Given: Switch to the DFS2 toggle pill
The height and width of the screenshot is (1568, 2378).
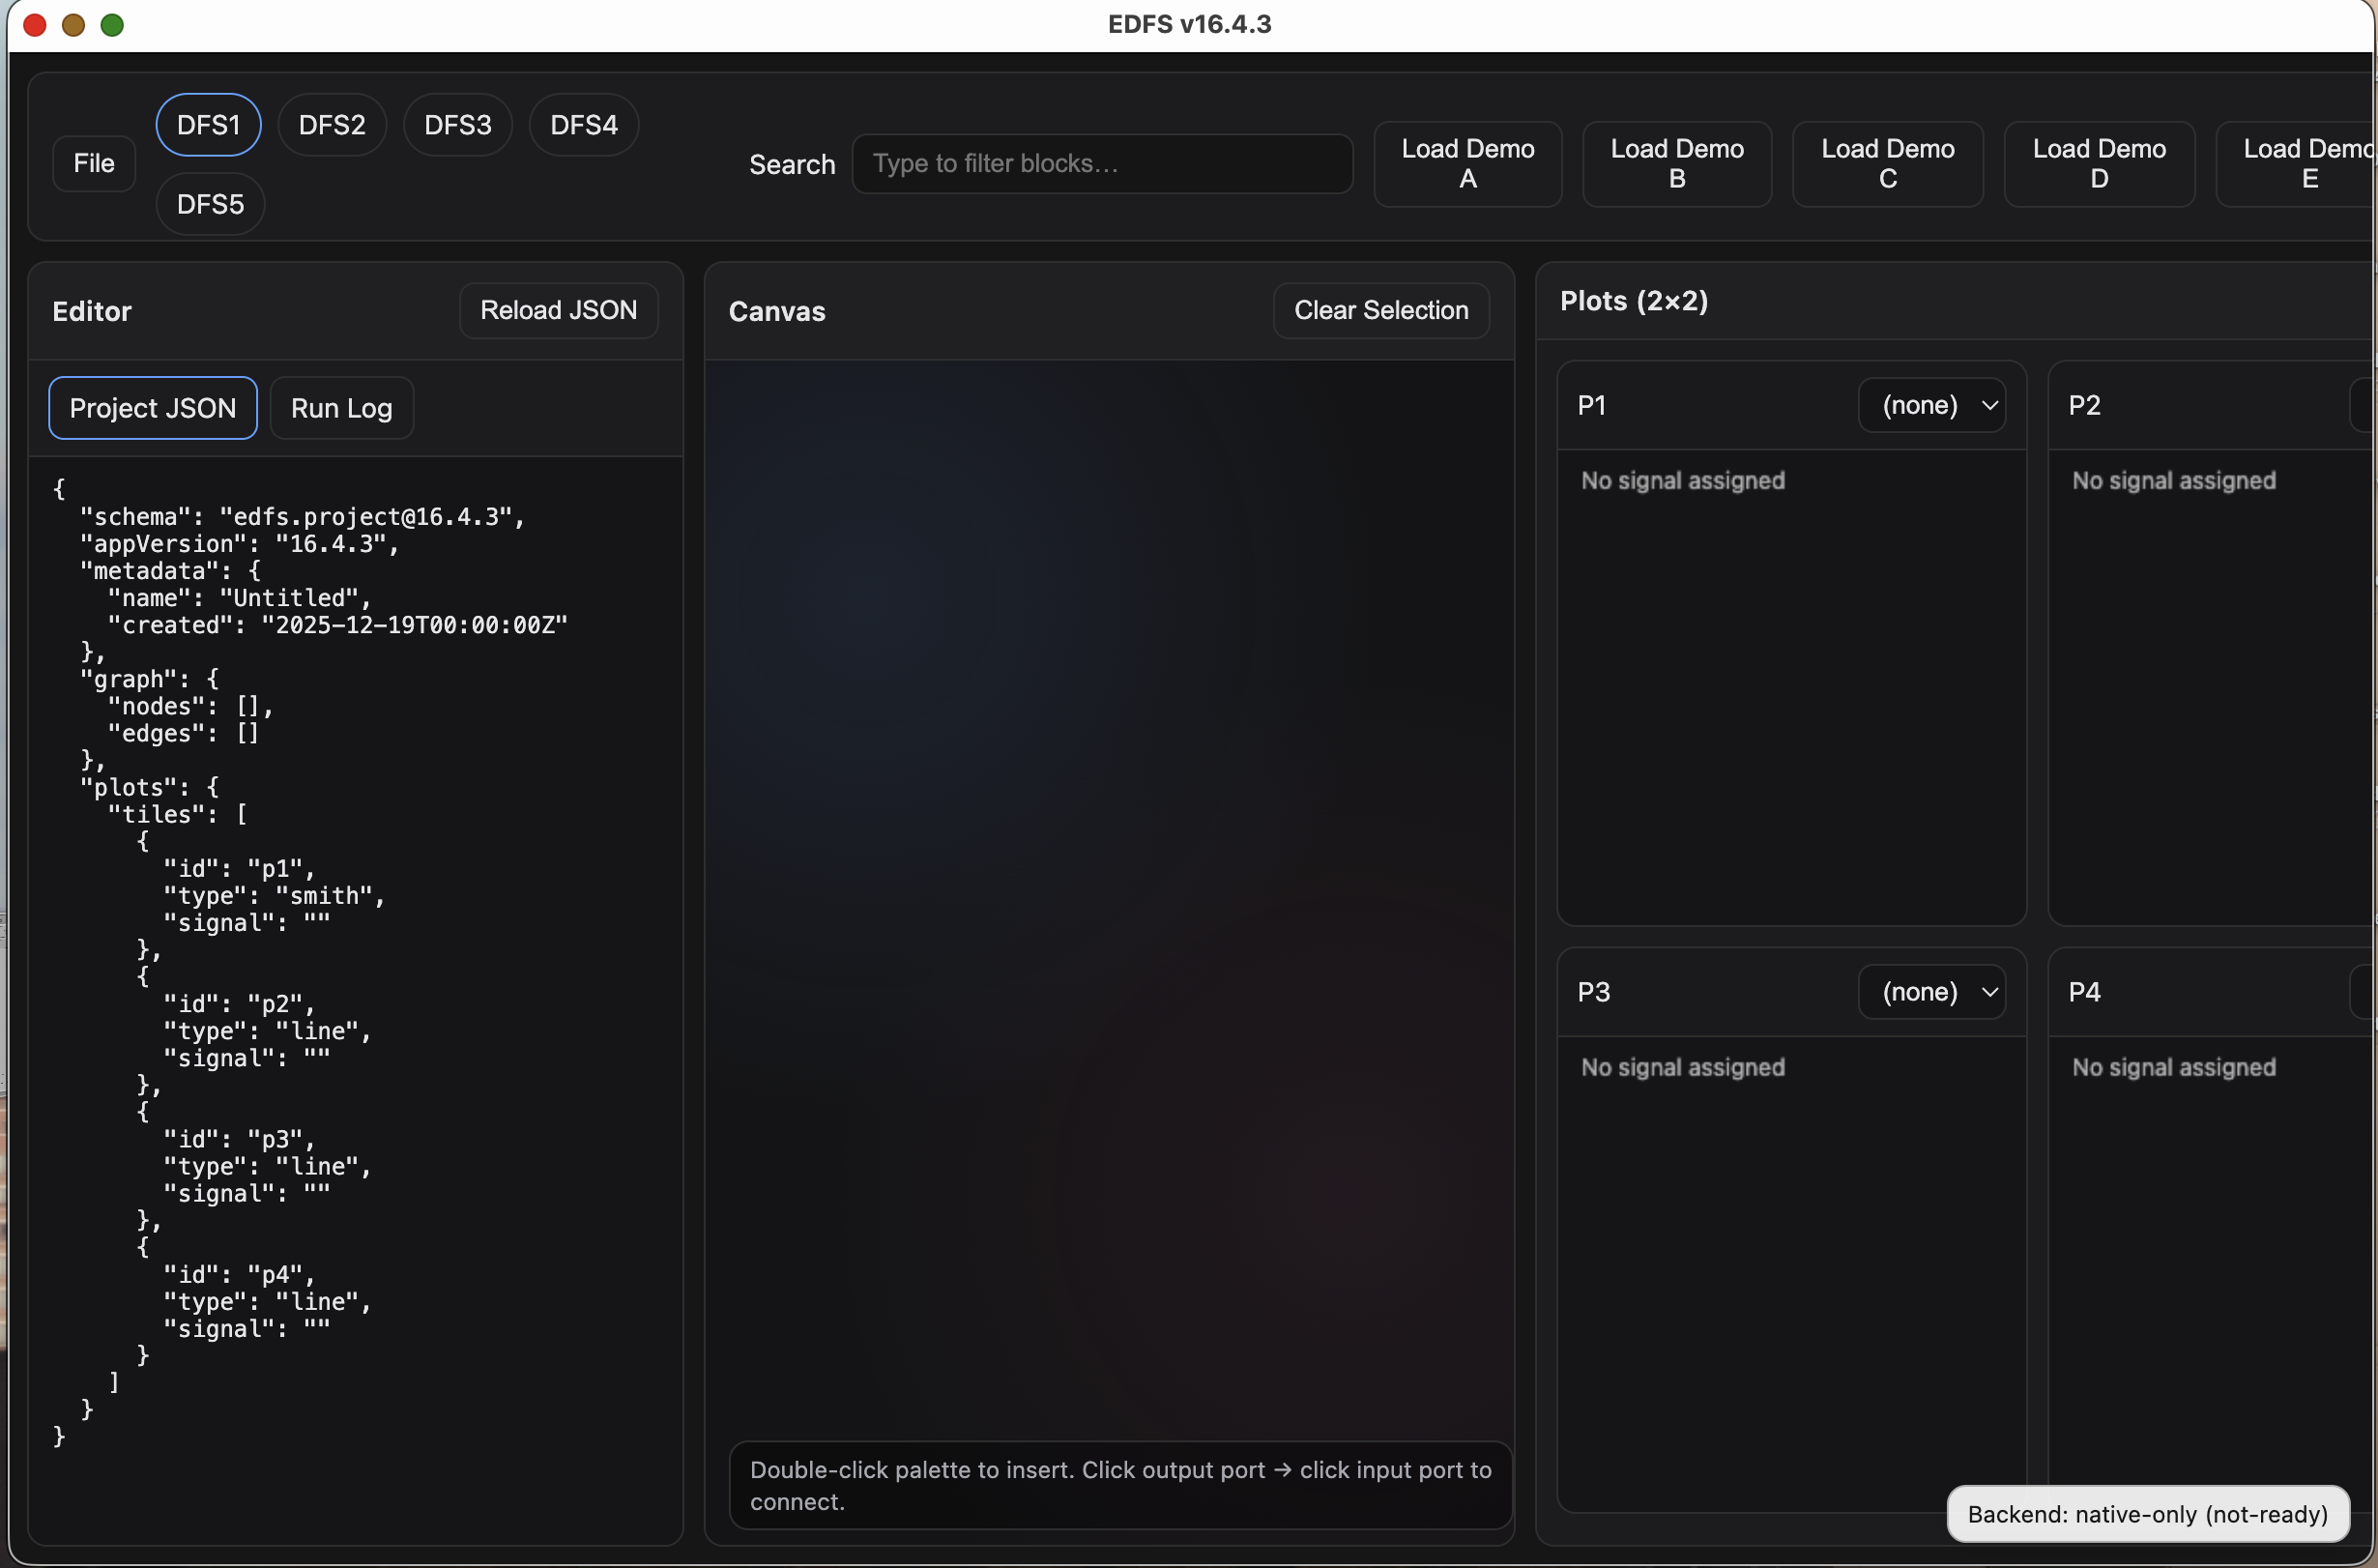Looking at the screenshot, I should click(332, 125).
